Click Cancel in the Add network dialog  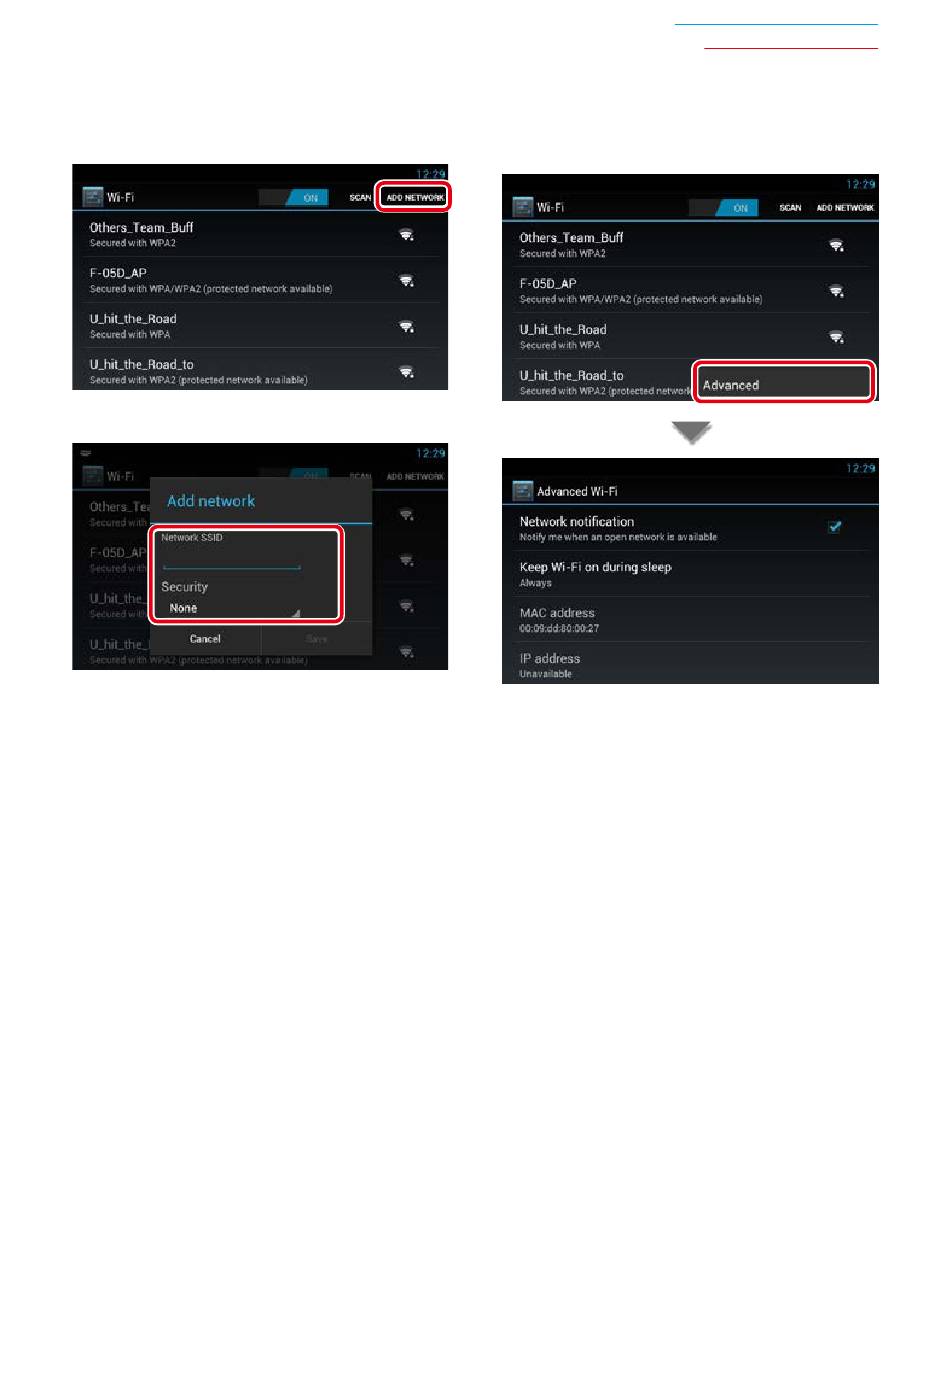tap(205, 638)
